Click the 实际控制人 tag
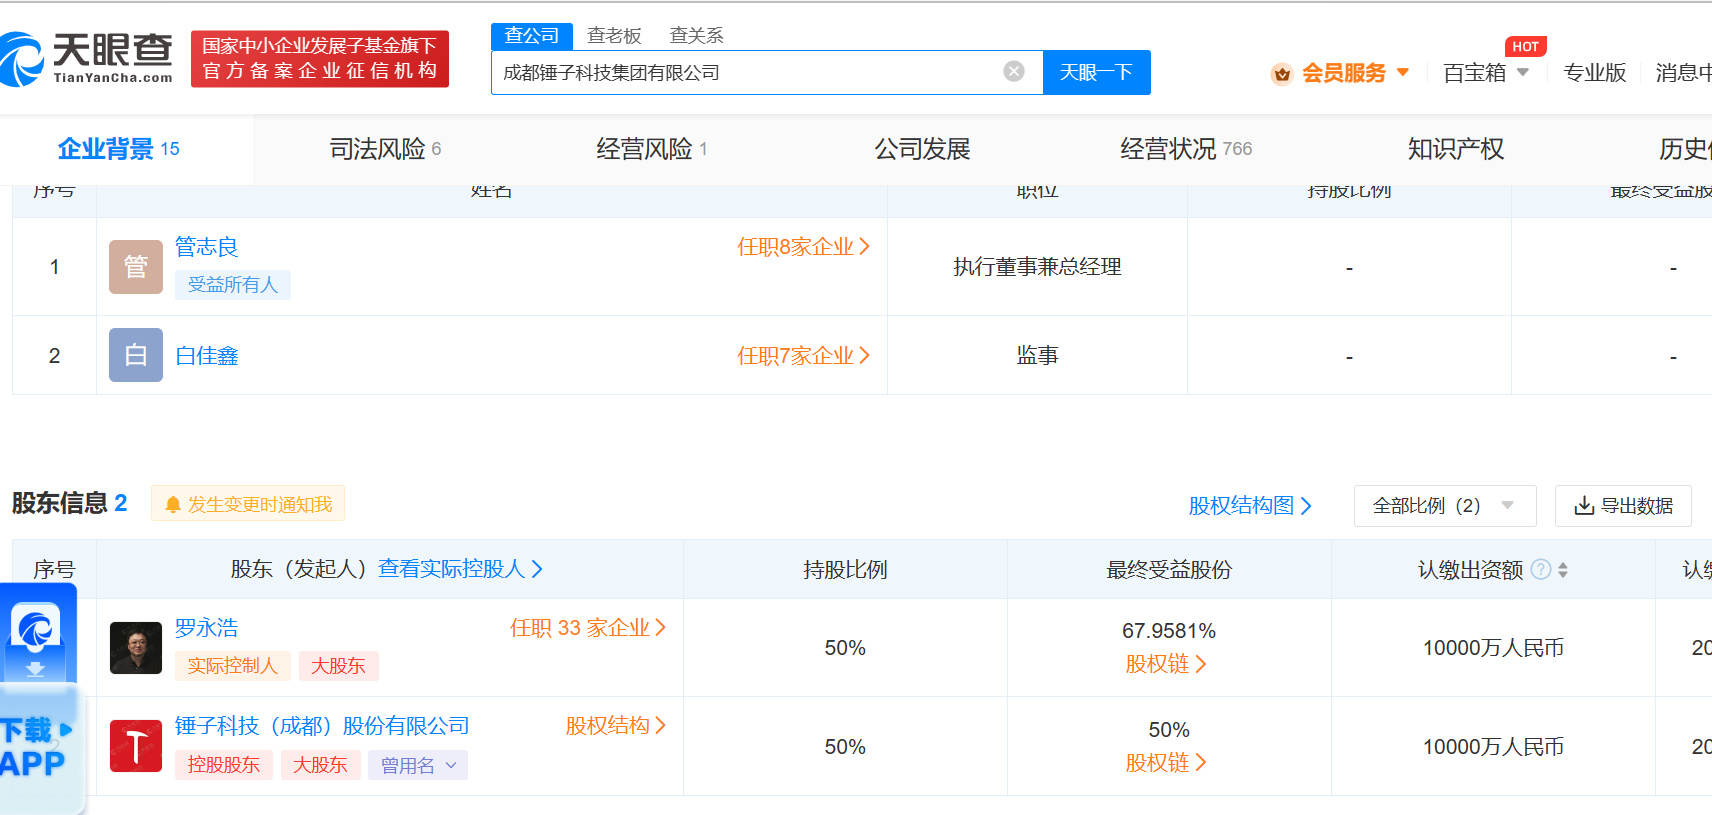The image size is (1712, 815). [x=233, y=666]
